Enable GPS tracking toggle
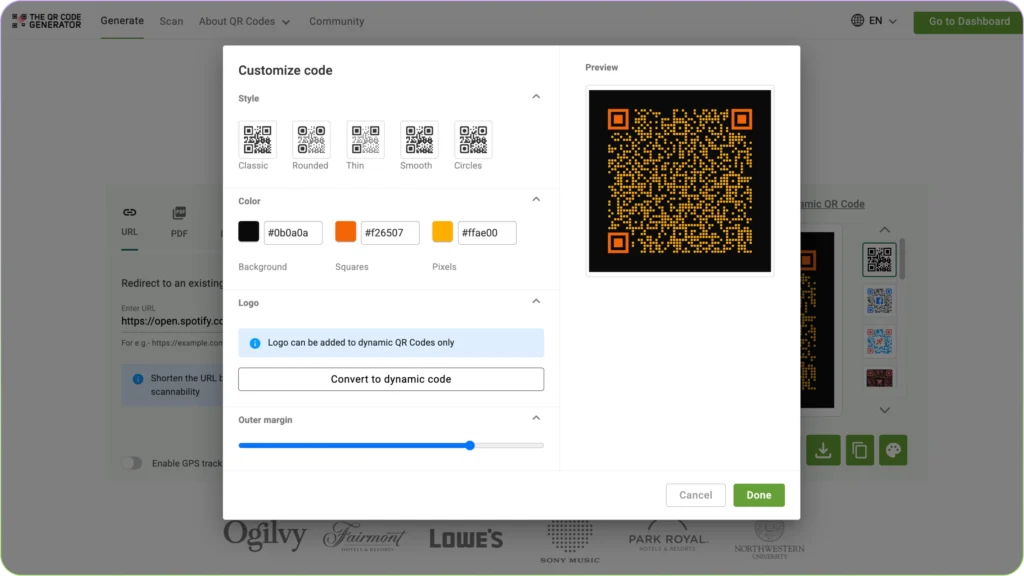Image resolution: width=1024 pixels, height=576 pixels. (x=131, y=463)
